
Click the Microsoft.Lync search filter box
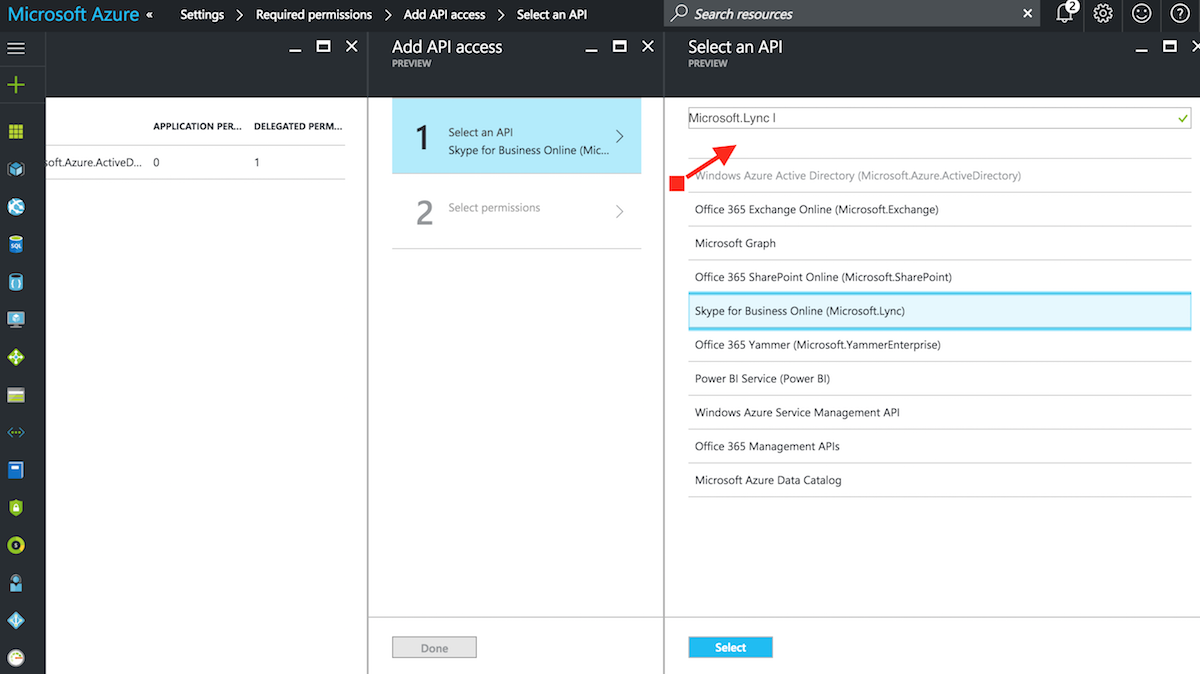click(x=939, y=118)
